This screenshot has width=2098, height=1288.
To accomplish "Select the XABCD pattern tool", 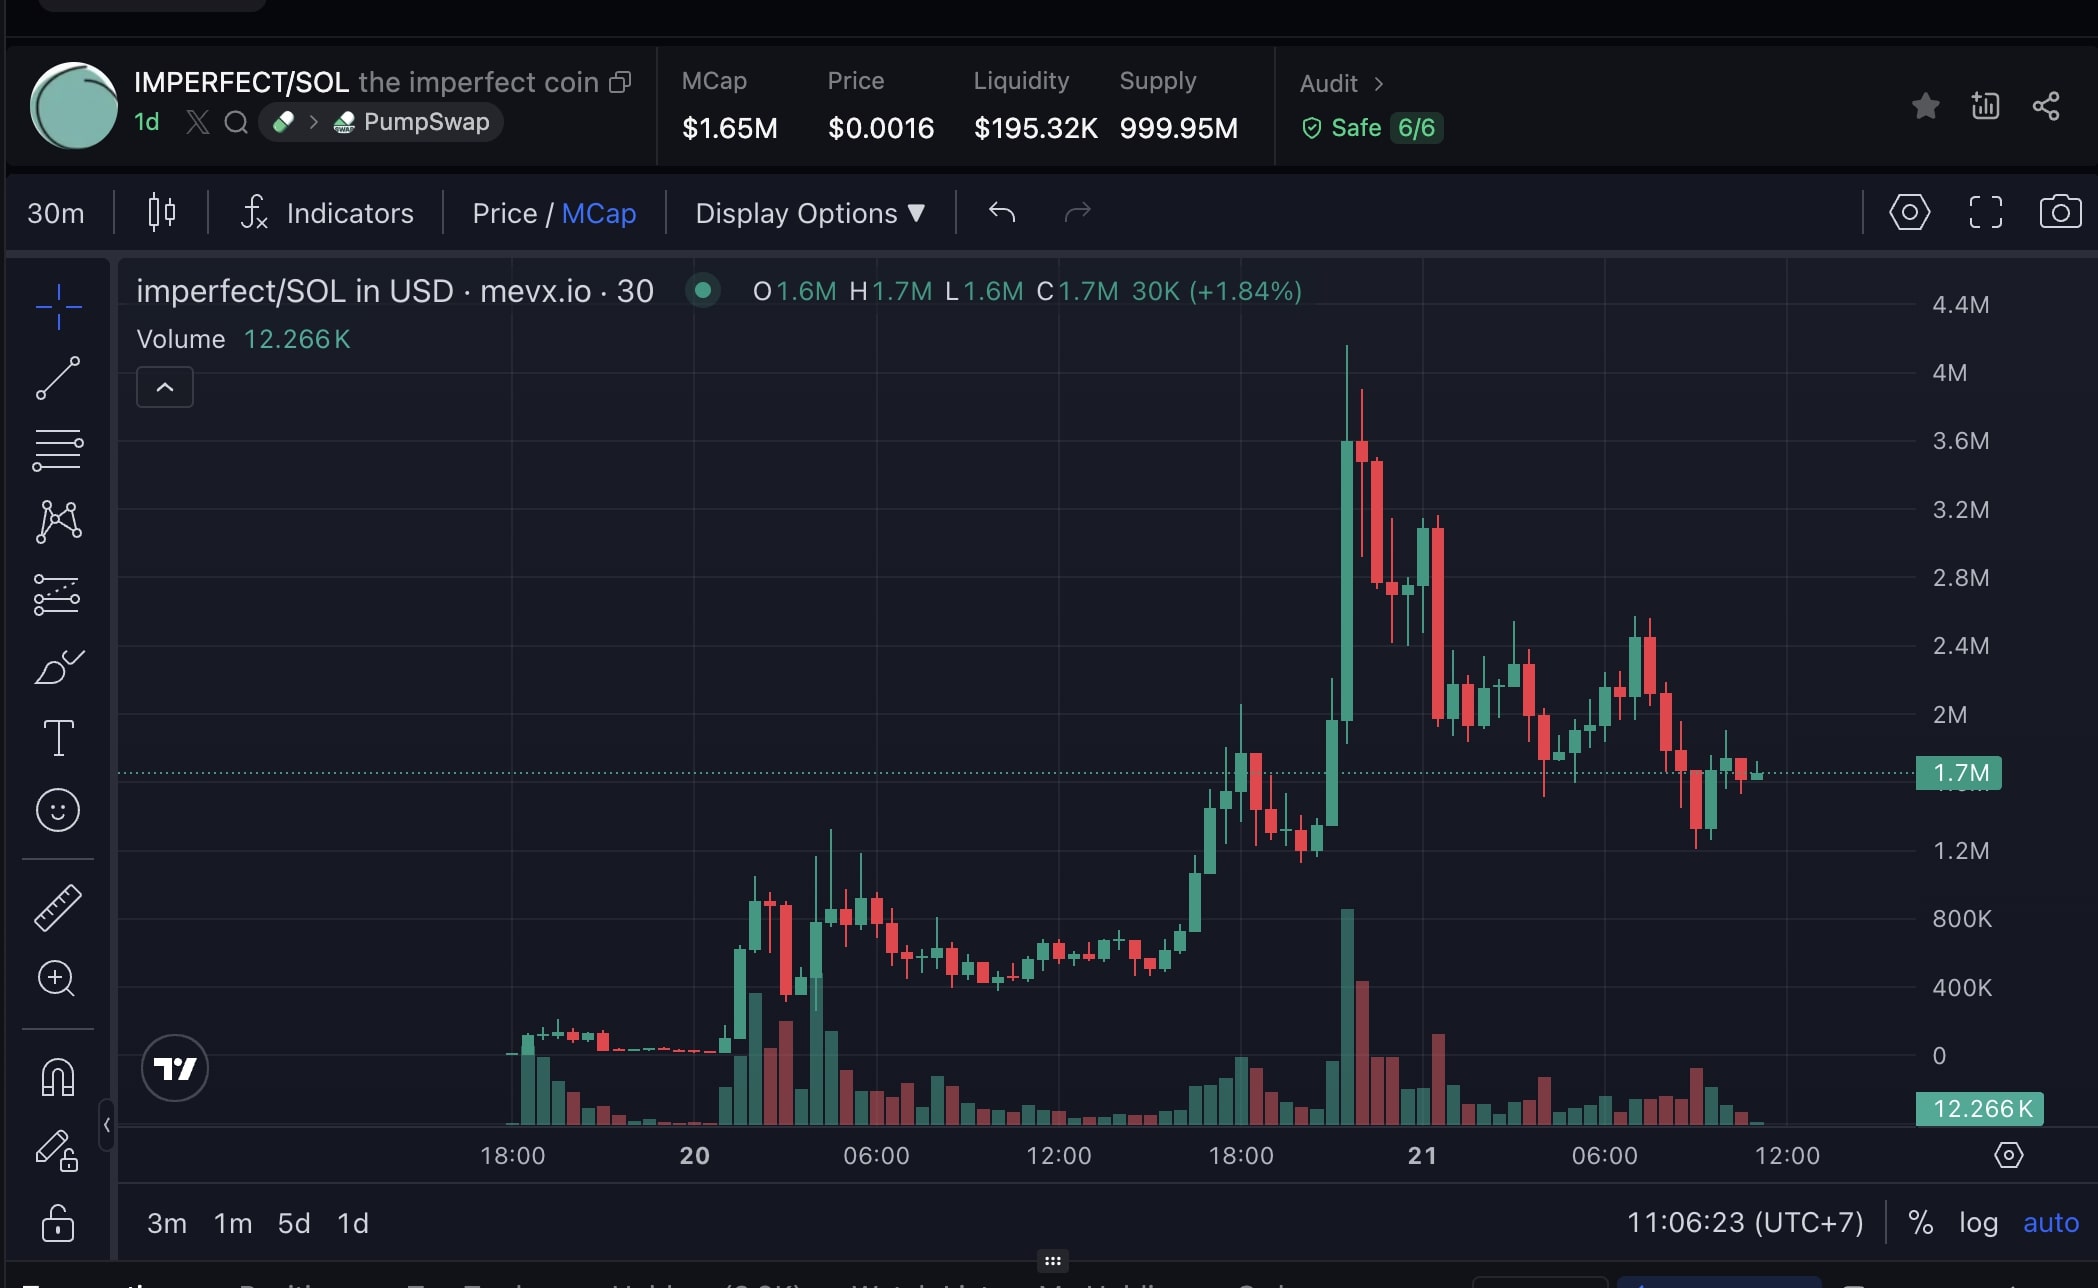I will [58, 522].
